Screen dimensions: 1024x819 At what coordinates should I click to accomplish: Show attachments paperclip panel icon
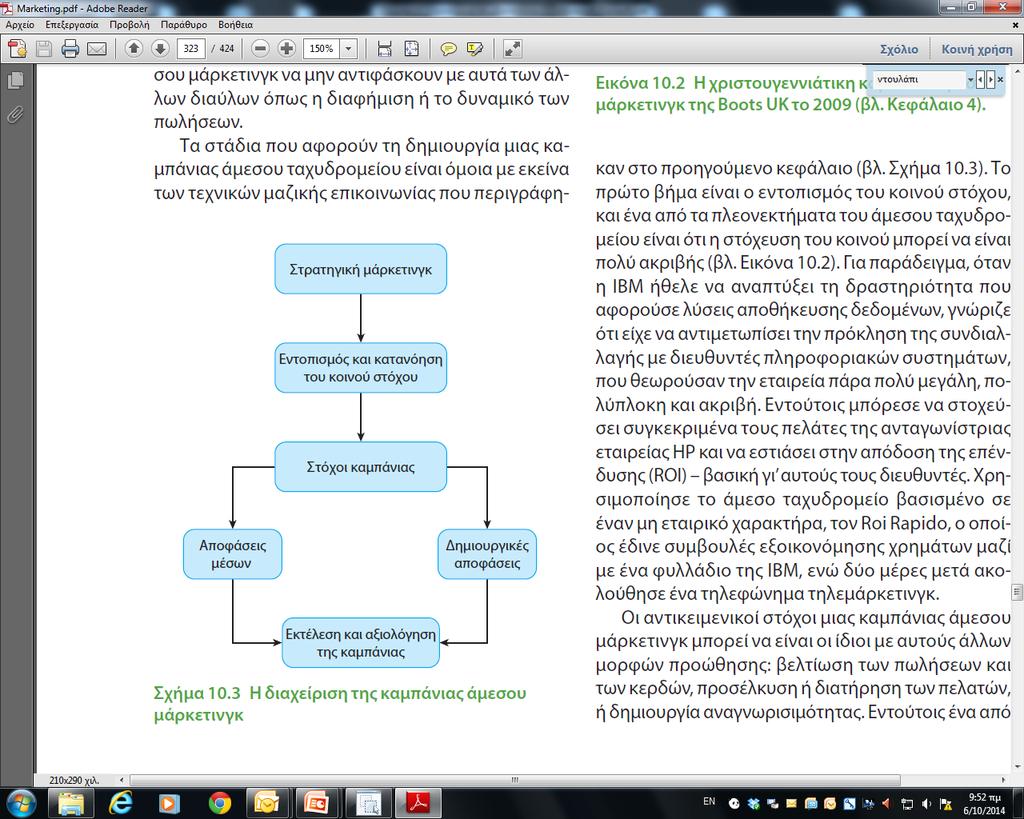15,115
